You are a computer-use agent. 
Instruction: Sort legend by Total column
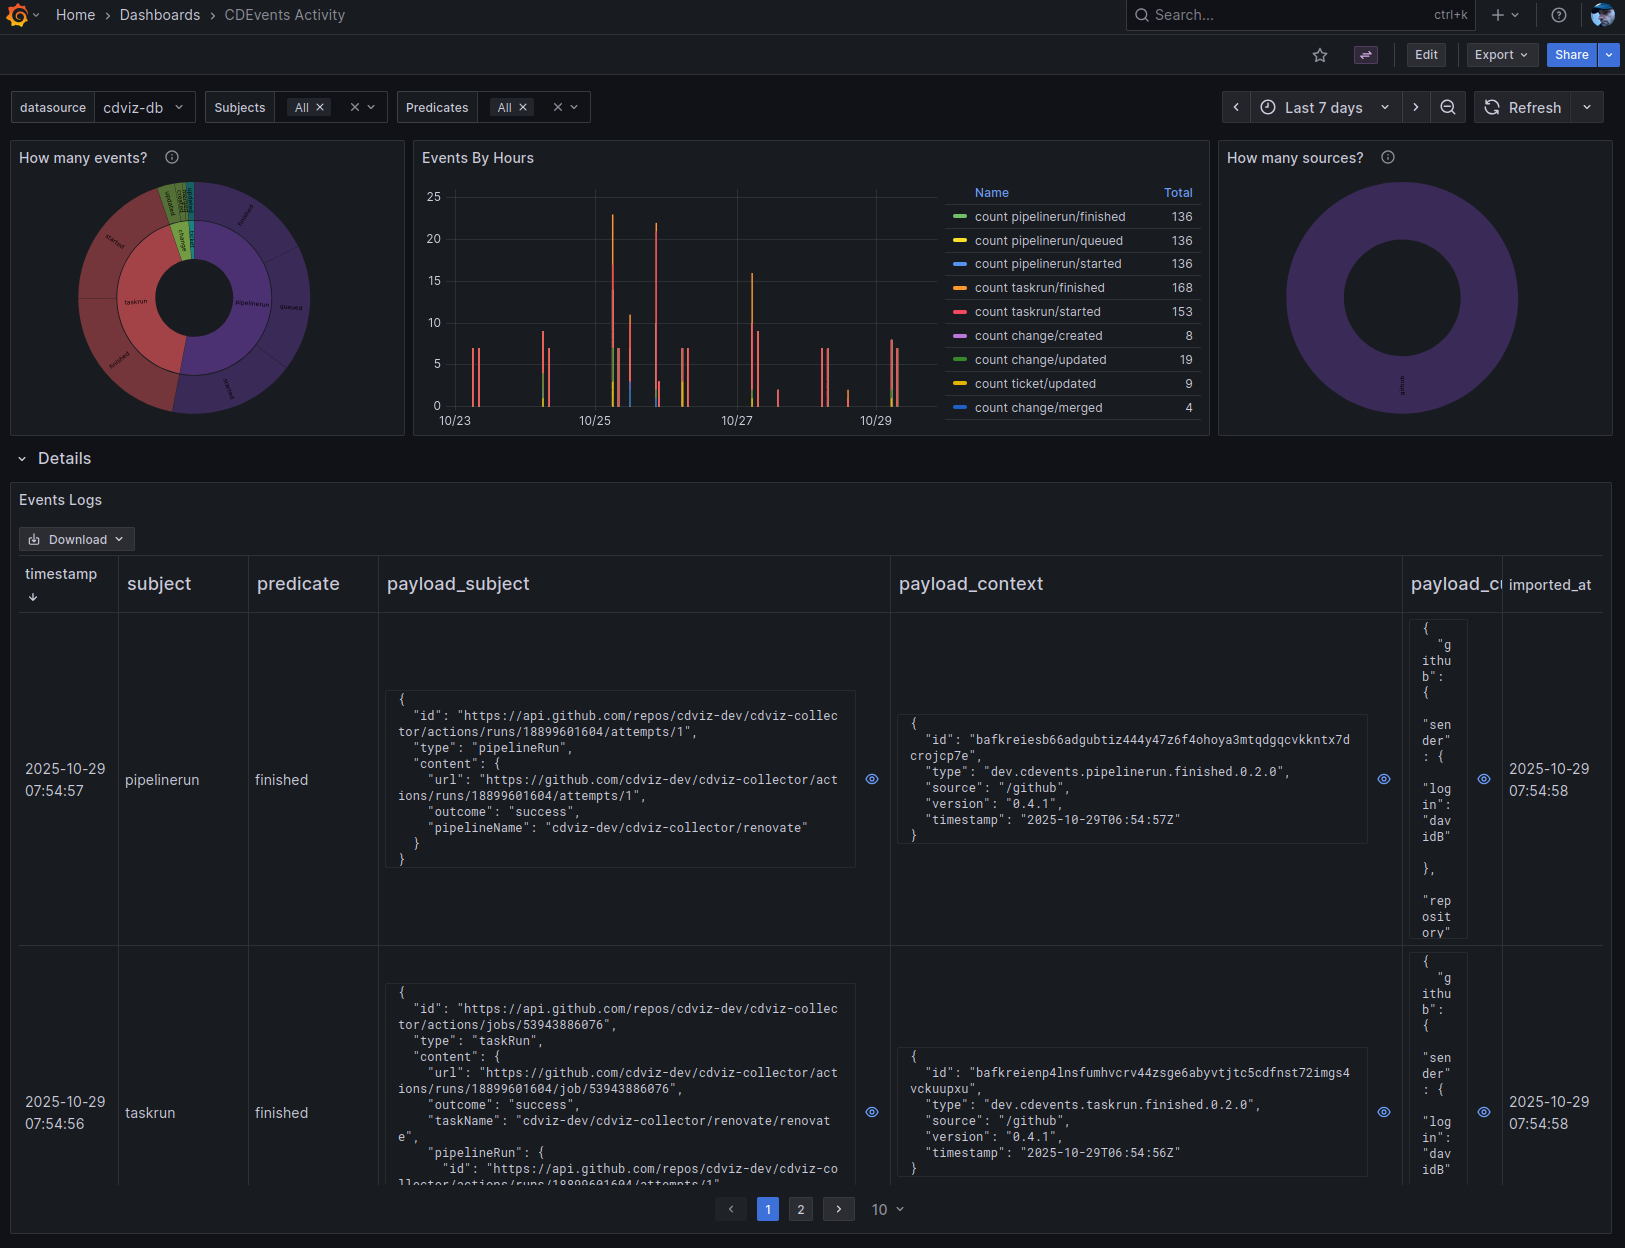click(x=1178, y=193)
